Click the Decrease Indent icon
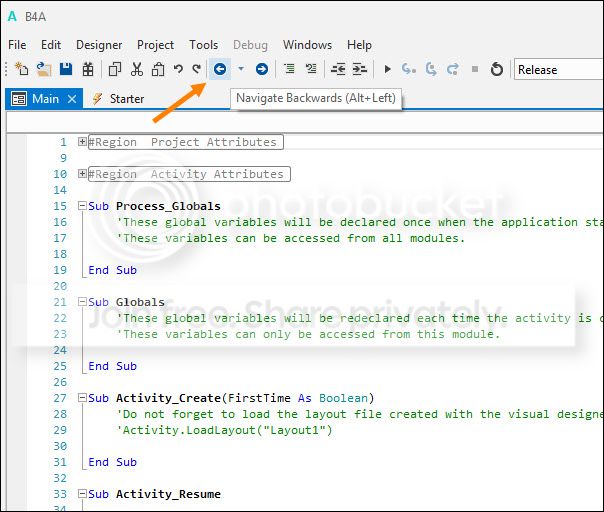604x512 pixels. click(x=338, y=69)
